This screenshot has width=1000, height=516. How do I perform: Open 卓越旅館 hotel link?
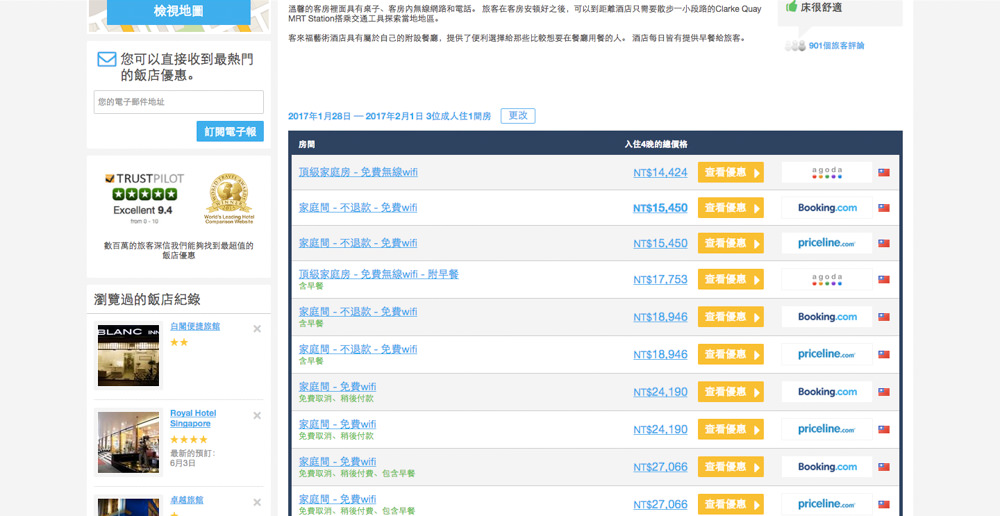coord(186,501)
